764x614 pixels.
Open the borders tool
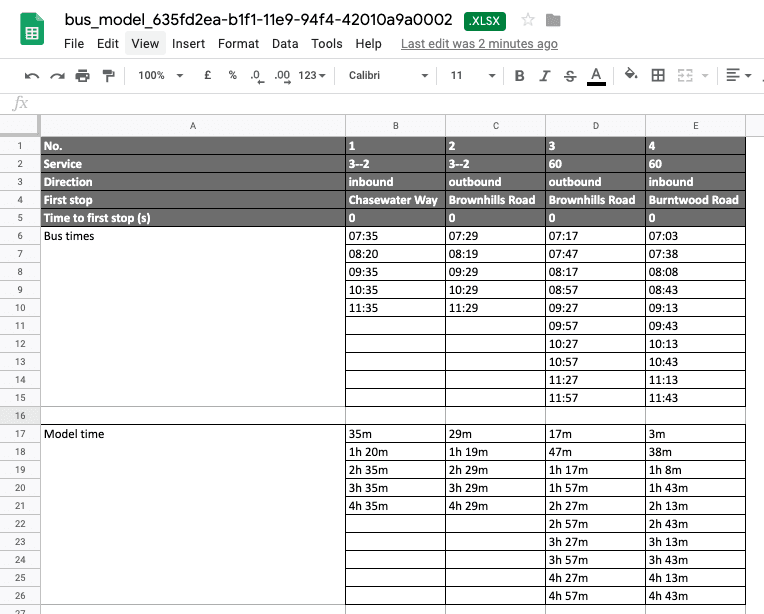[658, 76]
